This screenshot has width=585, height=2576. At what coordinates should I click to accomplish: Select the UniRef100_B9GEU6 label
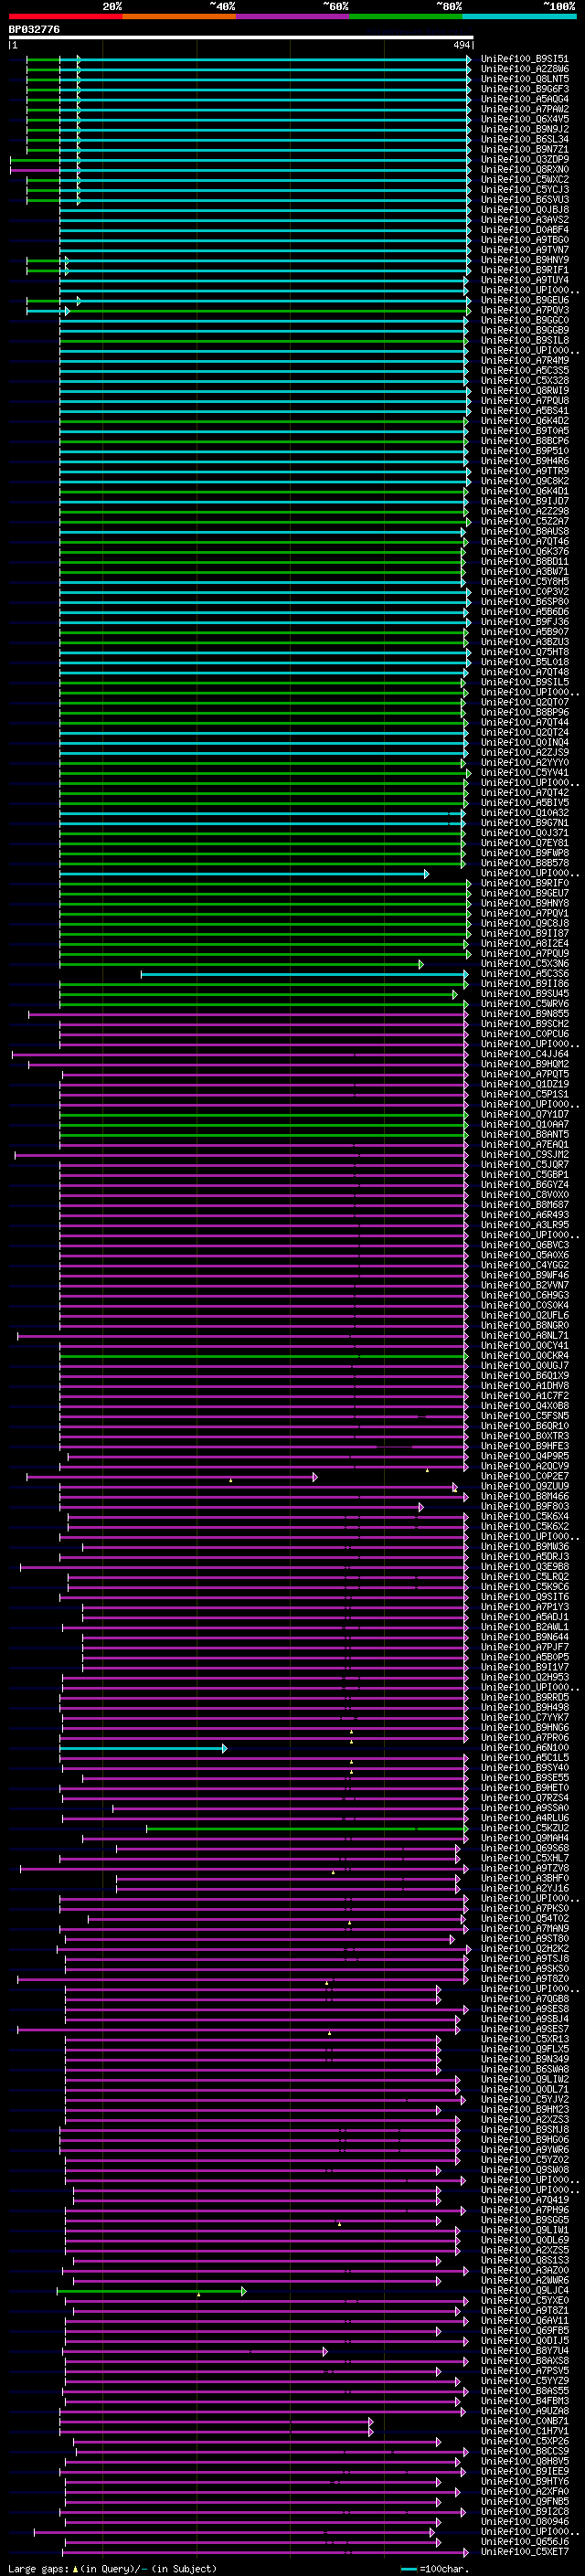[x=525, y=300]
